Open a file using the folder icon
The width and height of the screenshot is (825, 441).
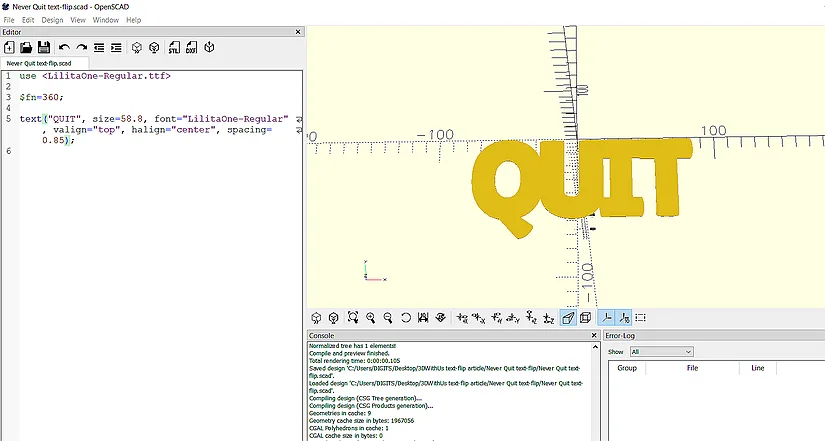(x=26, y=47)
